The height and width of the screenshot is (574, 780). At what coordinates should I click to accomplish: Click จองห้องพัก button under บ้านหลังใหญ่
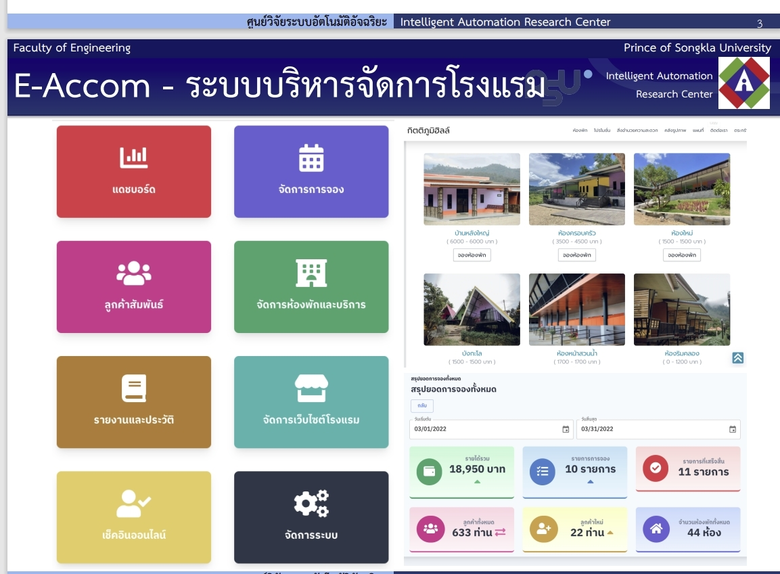pyautogui.click(x=472, y=255)
